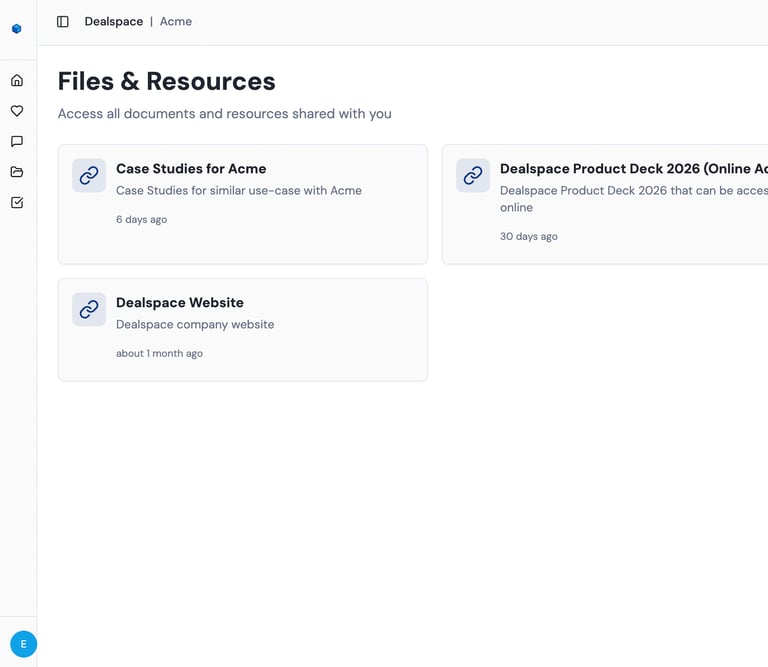
Task: Click link icon on Dealspace Website card
Action: click(89, 310)
